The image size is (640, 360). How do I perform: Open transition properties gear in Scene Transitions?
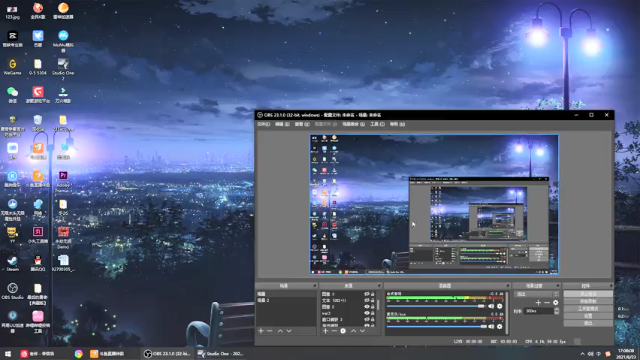pyautogui.click(x=556, y=302)
